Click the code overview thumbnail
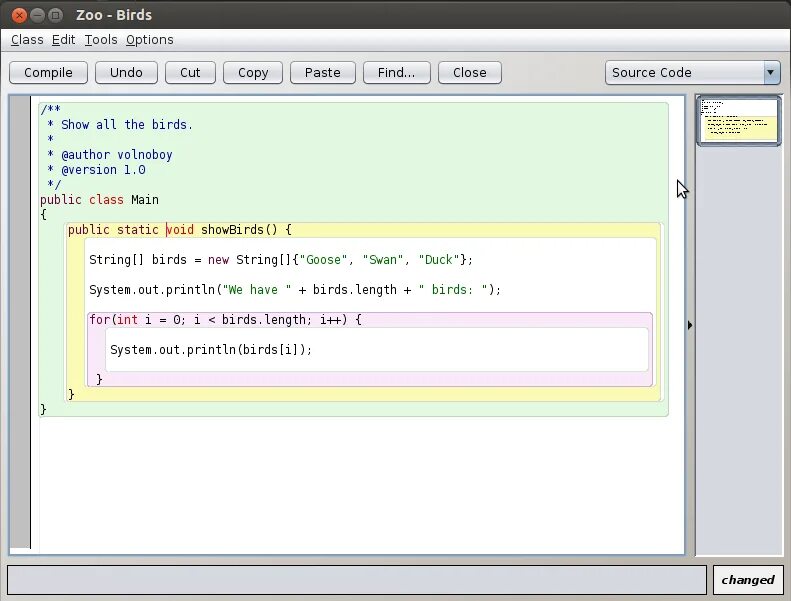The height and width of the screenshot is (601, 791). point(739,120)
